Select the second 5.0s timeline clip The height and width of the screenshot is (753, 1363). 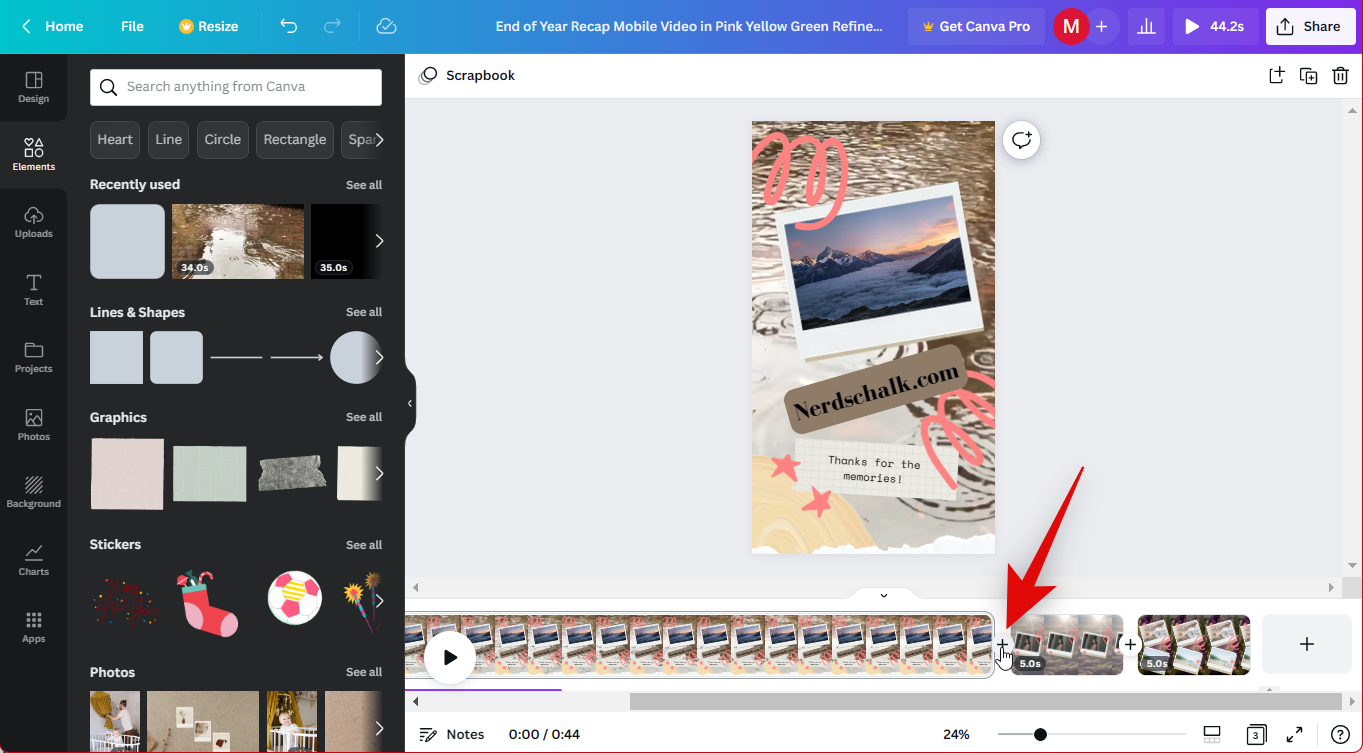pyautogui.click(x=1067, y=644)
